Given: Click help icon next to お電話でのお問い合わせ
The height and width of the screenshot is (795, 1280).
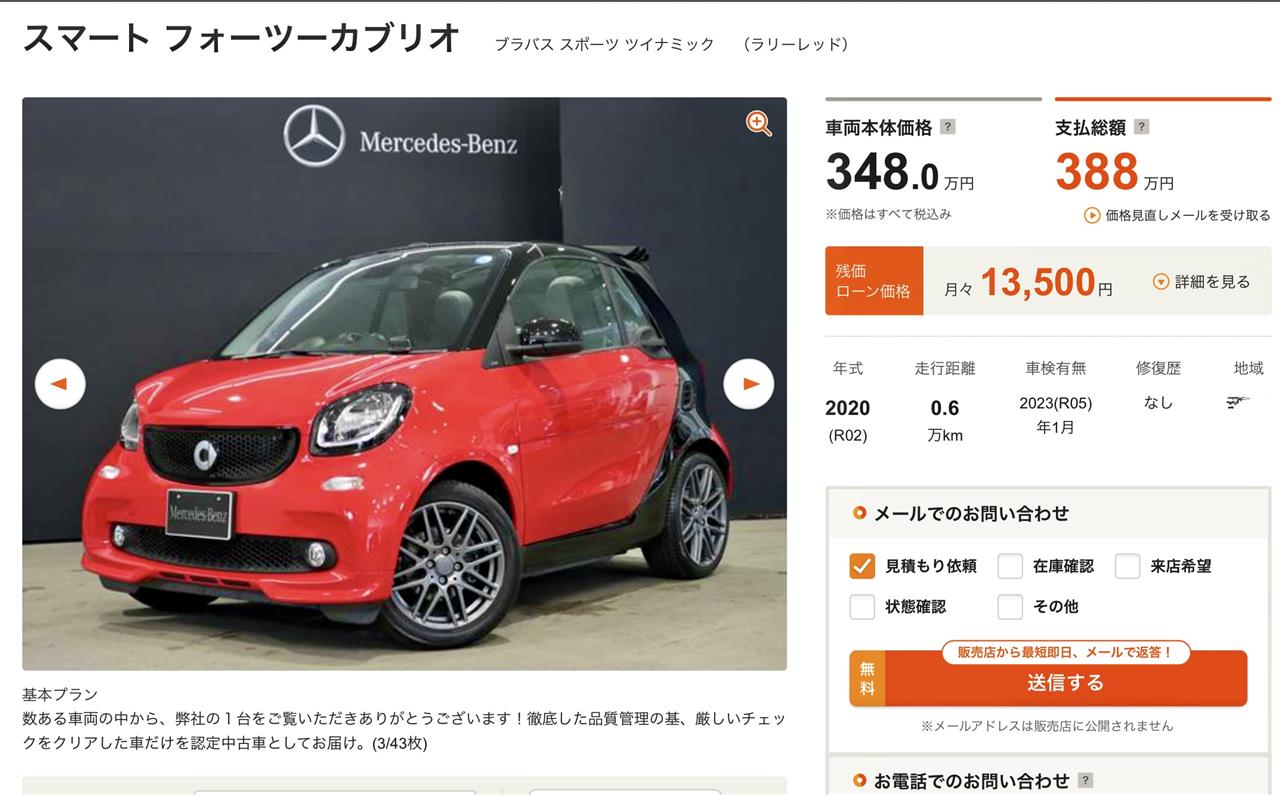Looking at the screenshot, I should (x=1085, y=781).
